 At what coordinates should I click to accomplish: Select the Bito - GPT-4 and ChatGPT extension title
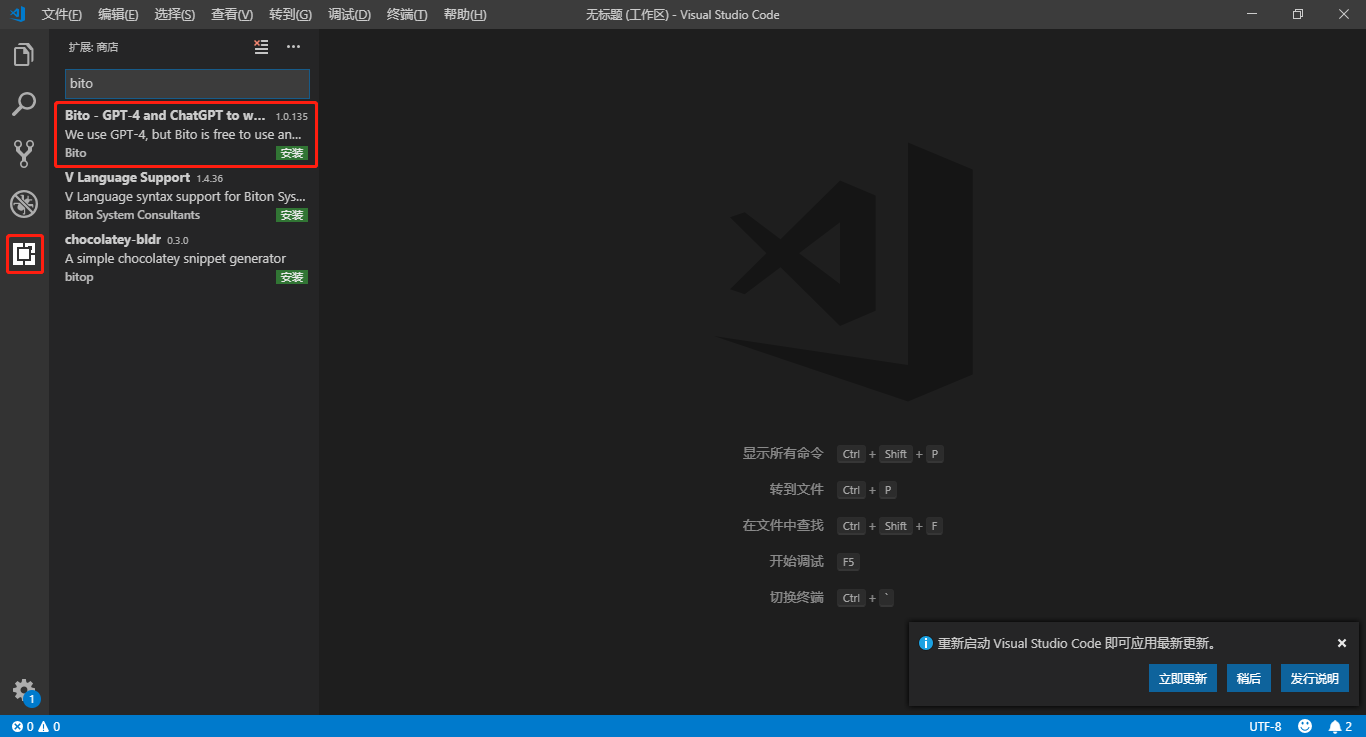[x=166, y=115]
